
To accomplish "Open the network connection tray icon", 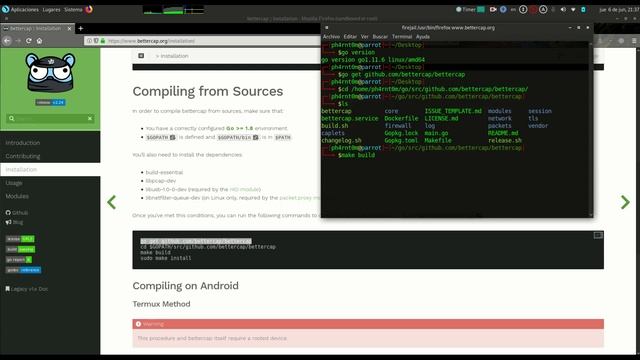I will pos(573,9).
